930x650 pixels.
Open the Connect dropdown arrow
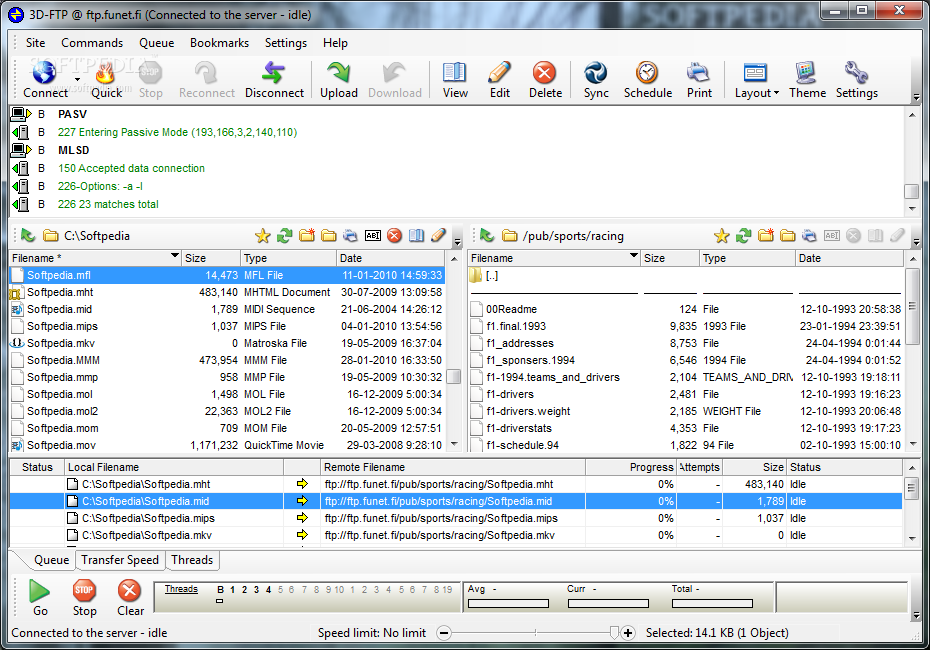click(x=77, y=79)
